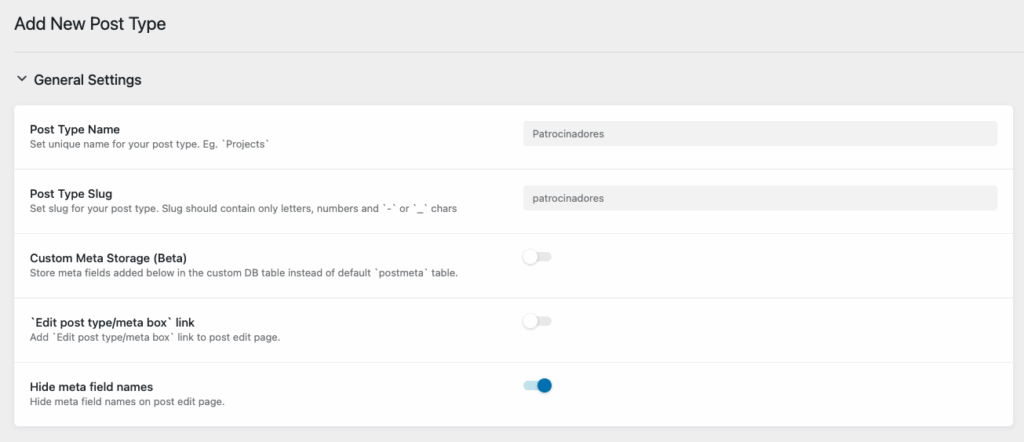Click the Add New Post Type page heading
Viewport: 1024px width, 442px height.
pos(90,24)
